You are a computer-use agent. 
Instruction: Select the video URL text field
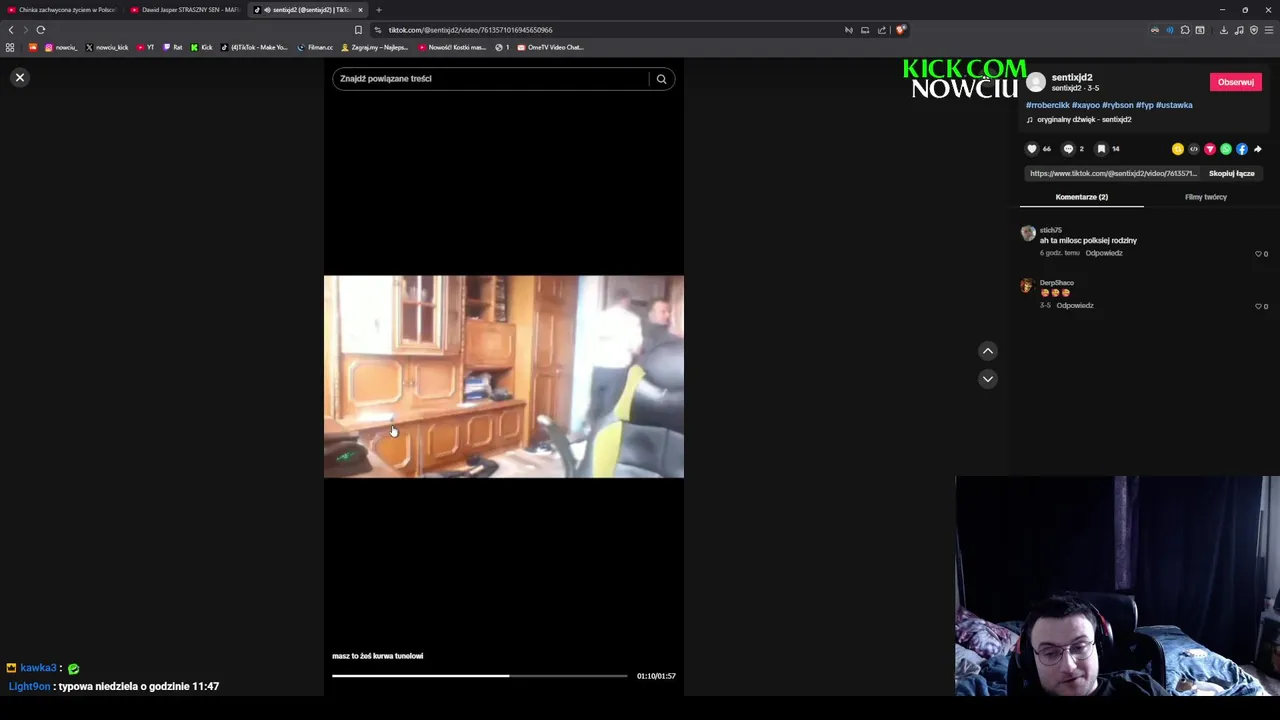point(1113,173)
